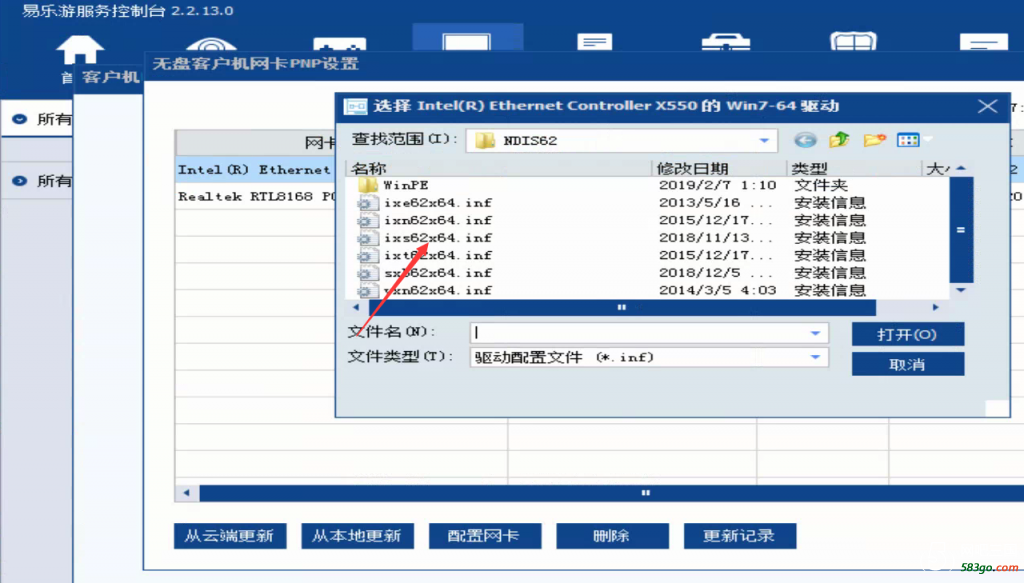The image size is (1024, 583).
Task: Cancel the dialog with 取消 button
Action: point(908,364)
